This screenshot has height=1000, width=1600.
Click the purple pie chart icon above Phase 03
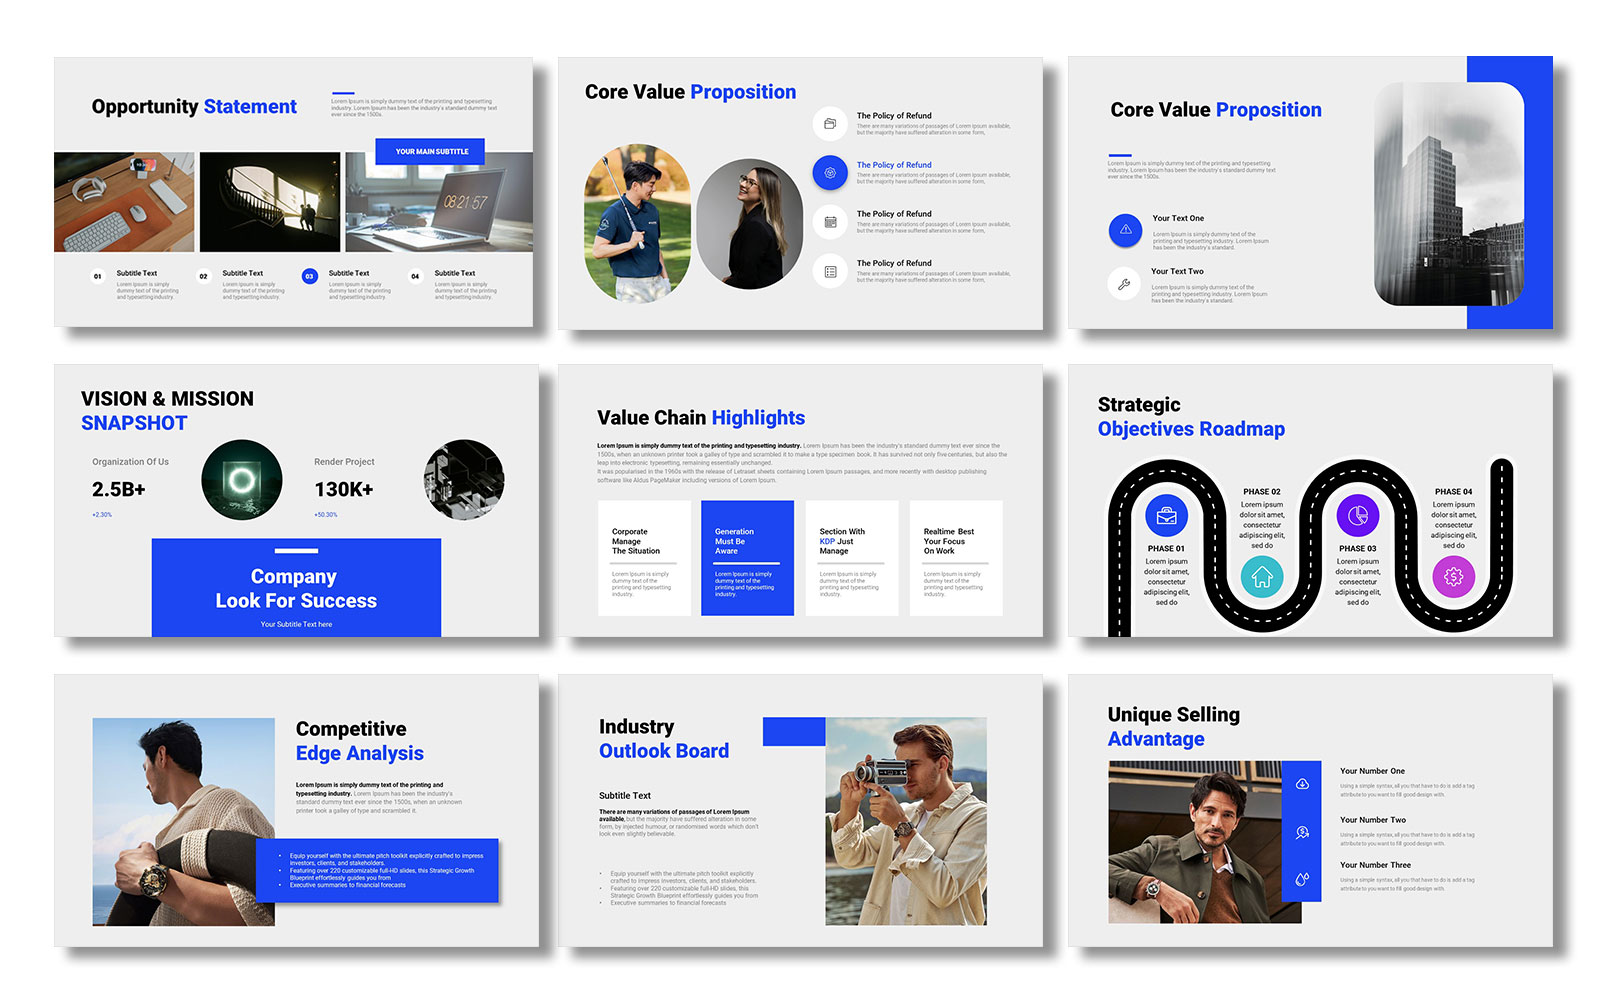[1358, 516]
